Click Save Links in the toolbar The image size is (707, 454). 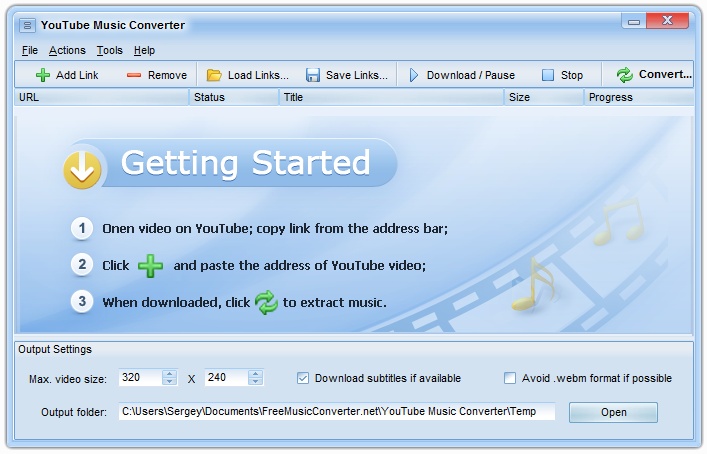click(346, 75)
